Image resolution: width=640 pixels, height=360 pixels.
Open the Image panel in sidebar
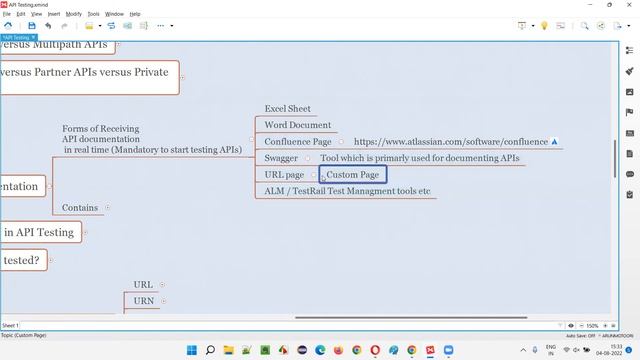[629, 92]
